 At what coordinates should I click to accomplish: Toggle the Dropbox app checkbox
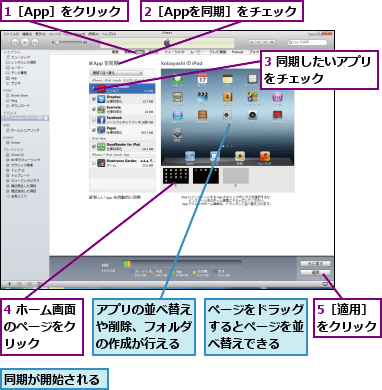click(94, 99)
